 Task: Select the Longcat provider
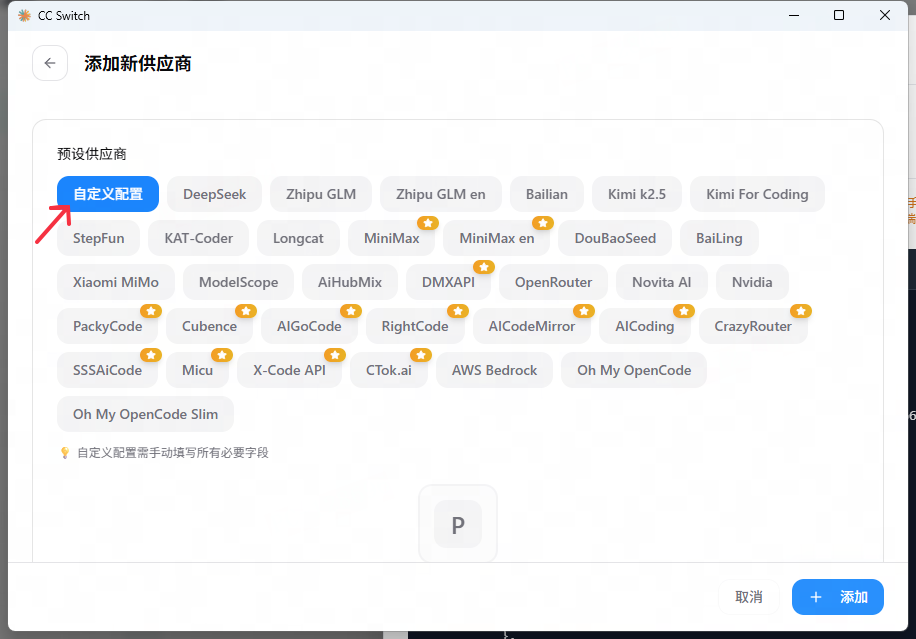coord(298,238)
